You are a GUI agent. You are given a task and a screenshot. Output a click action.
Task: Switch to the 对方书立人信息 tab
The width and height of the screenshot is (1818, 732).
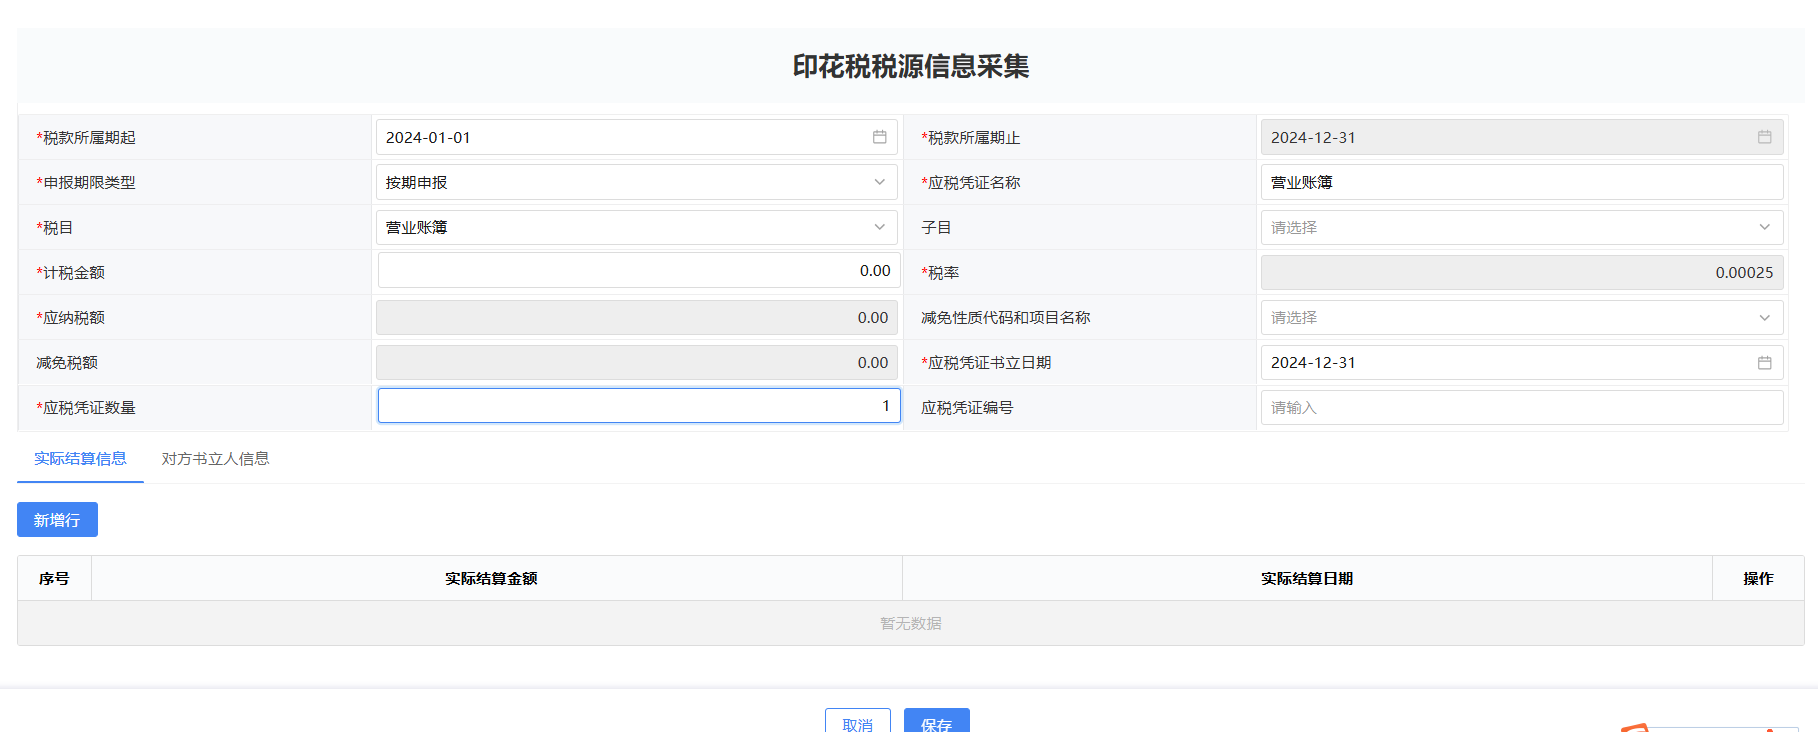coord(215,458)
